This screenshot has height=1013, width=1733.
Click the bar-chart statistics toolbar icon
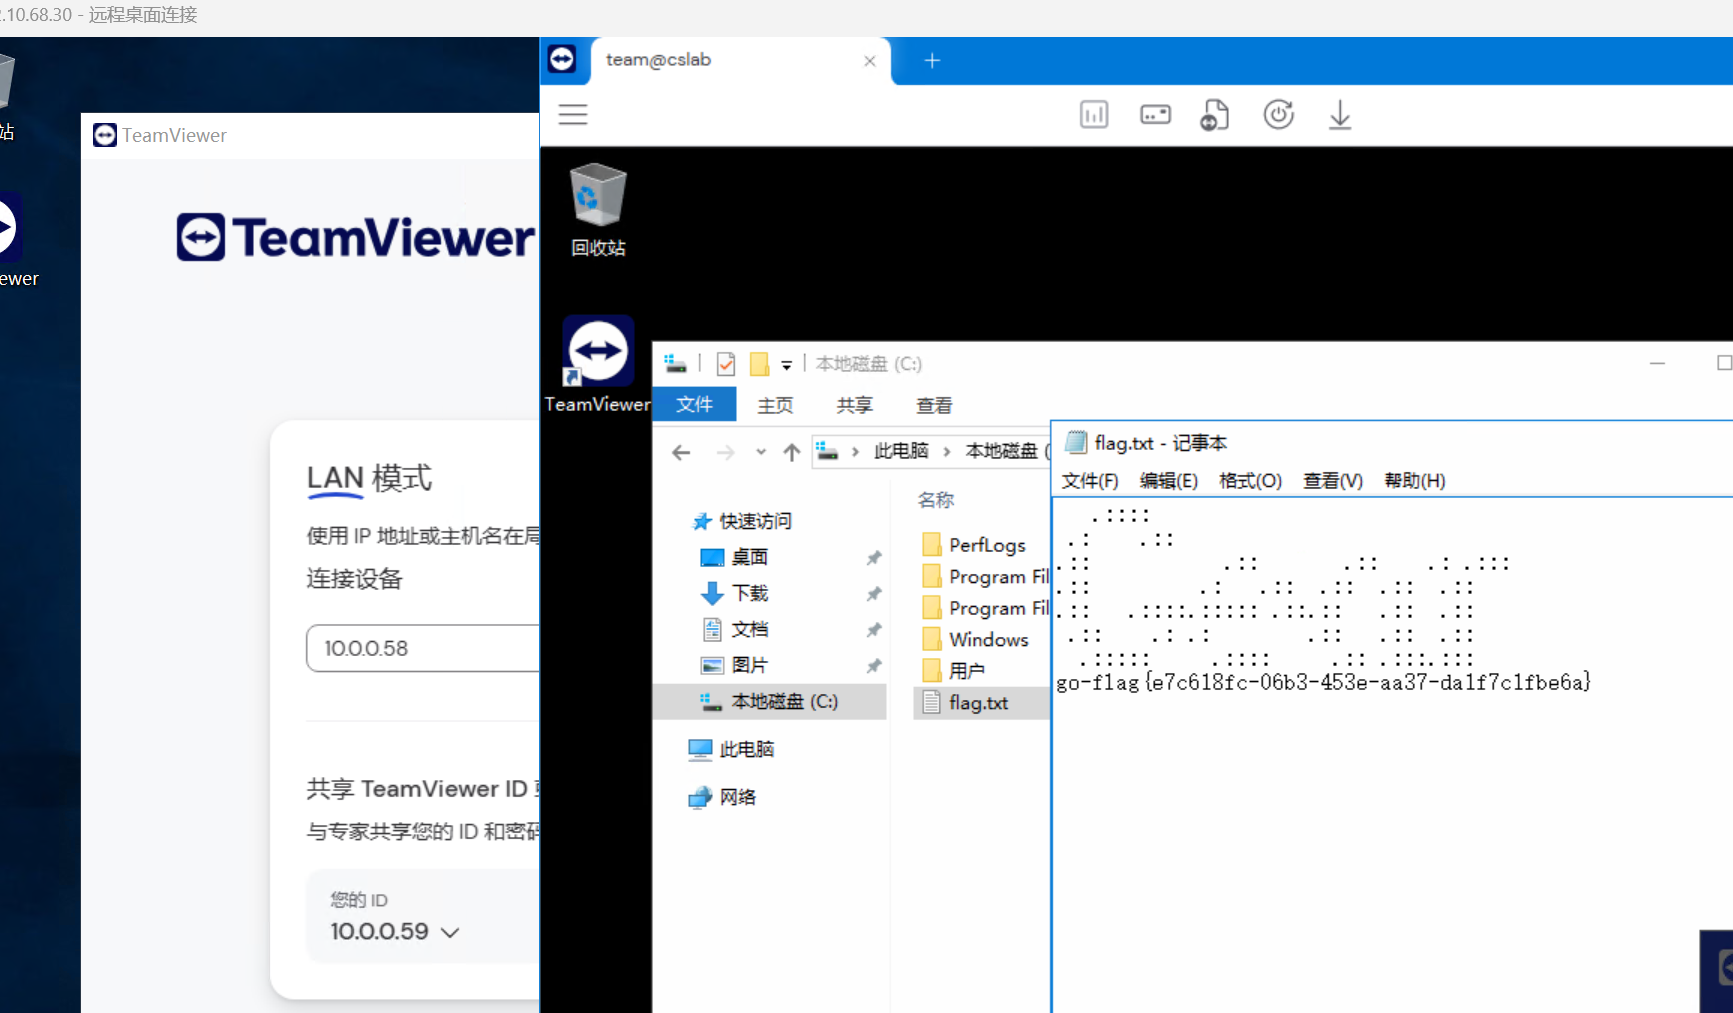tap(1094, 115)
